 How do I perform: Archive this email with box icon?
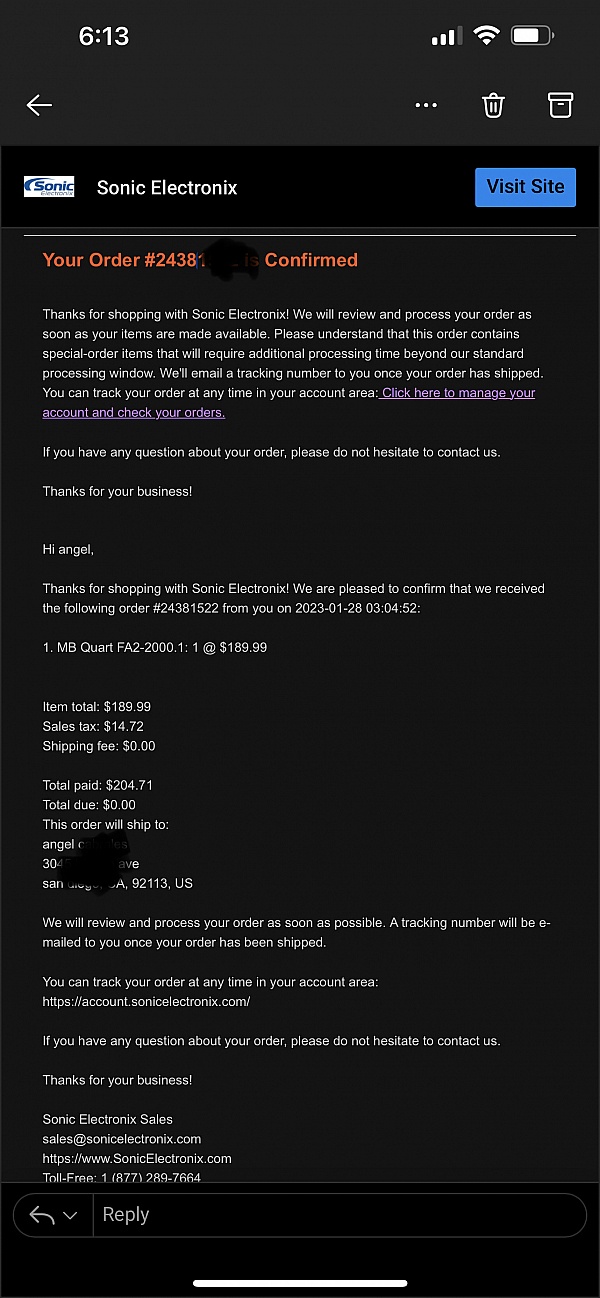click(560, 105)
